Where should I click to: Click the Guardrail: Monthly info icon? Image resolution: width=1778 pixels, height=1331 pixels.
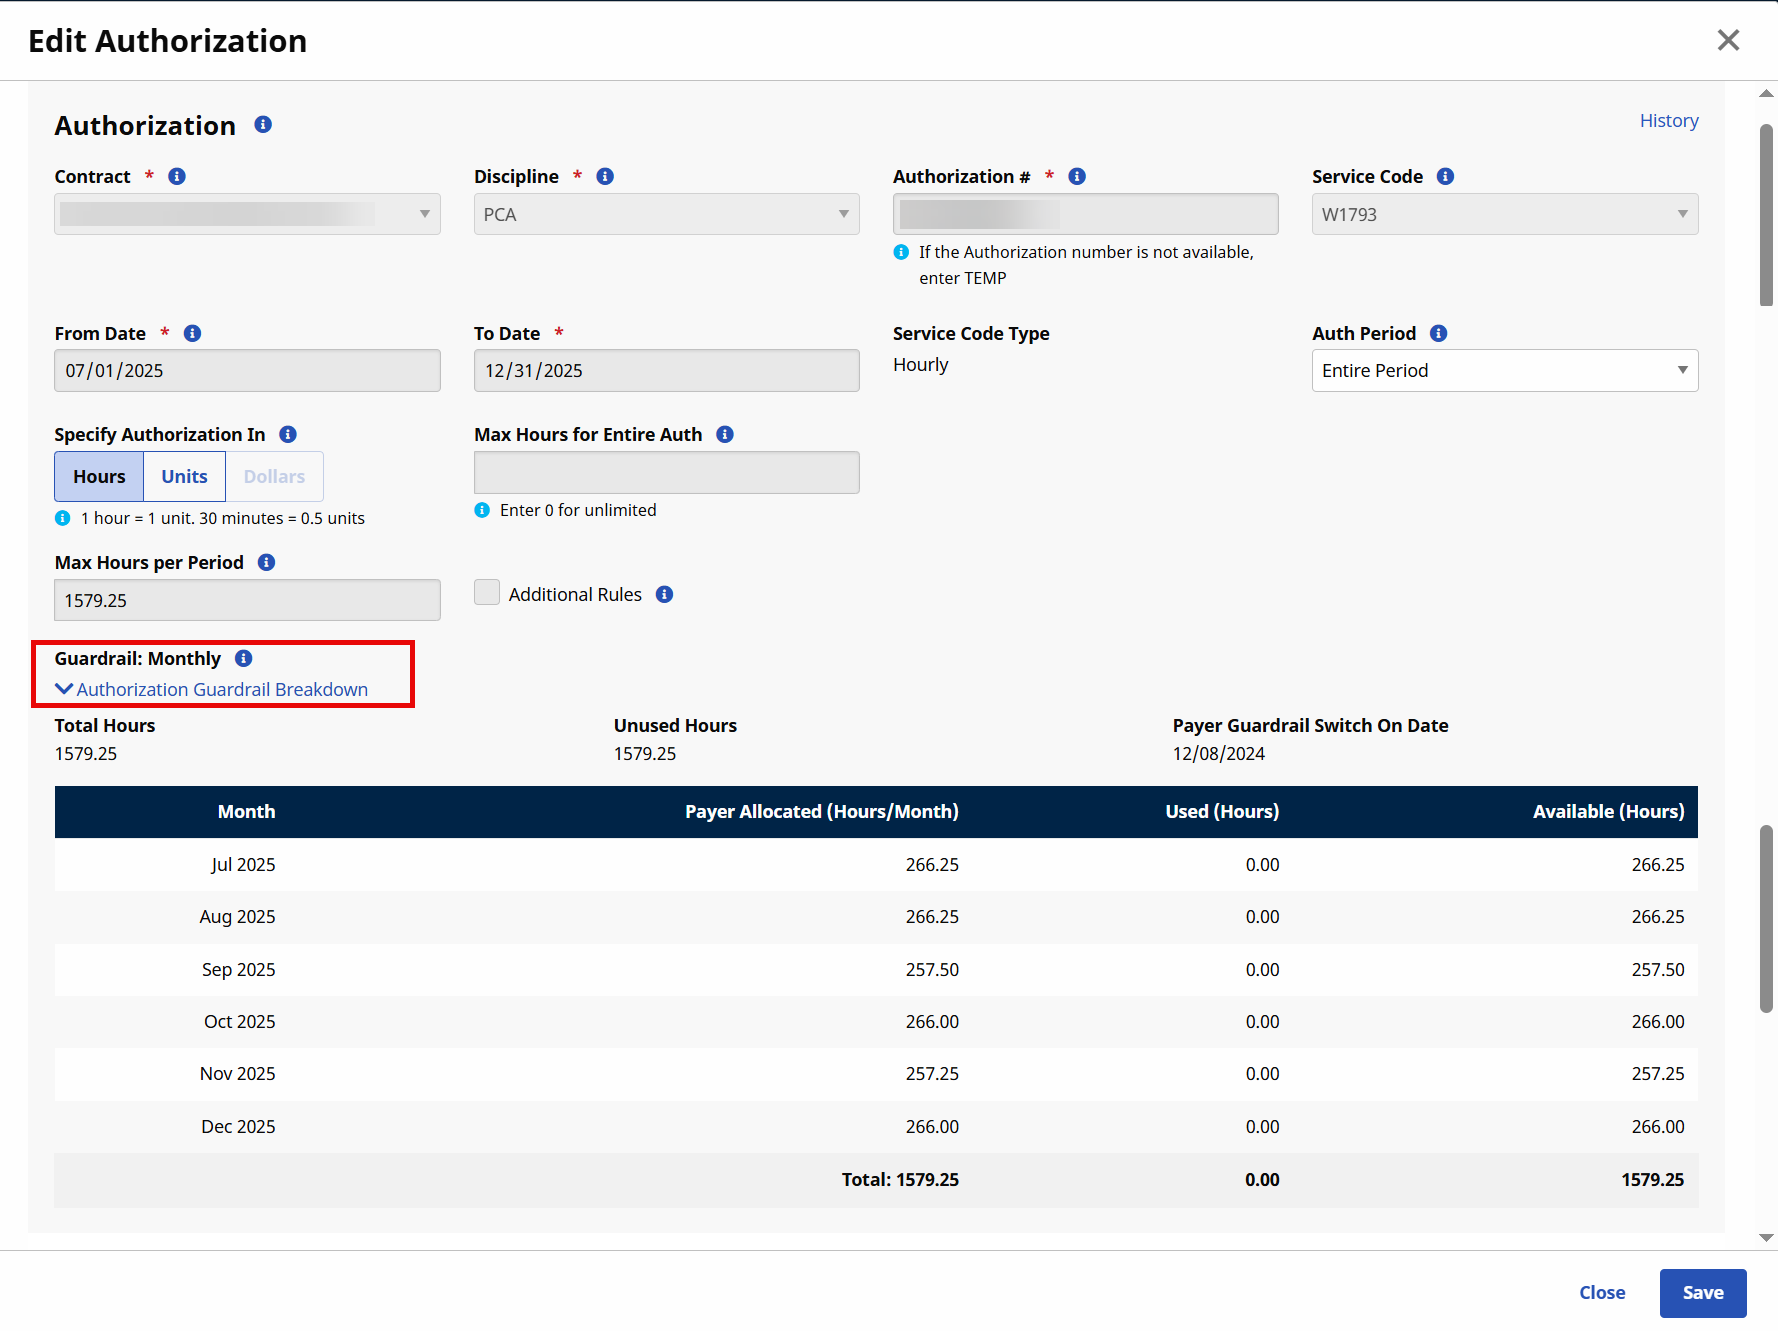(243, 659)
